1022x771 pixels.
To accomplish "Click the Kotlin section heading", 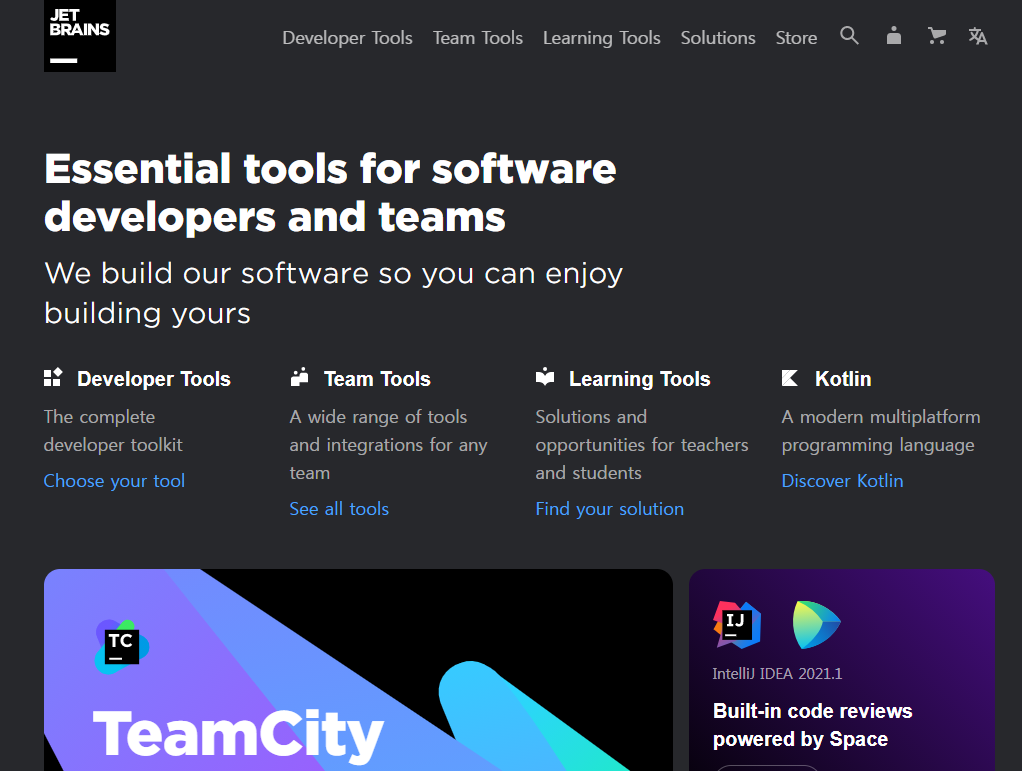I will coord(843,379).
